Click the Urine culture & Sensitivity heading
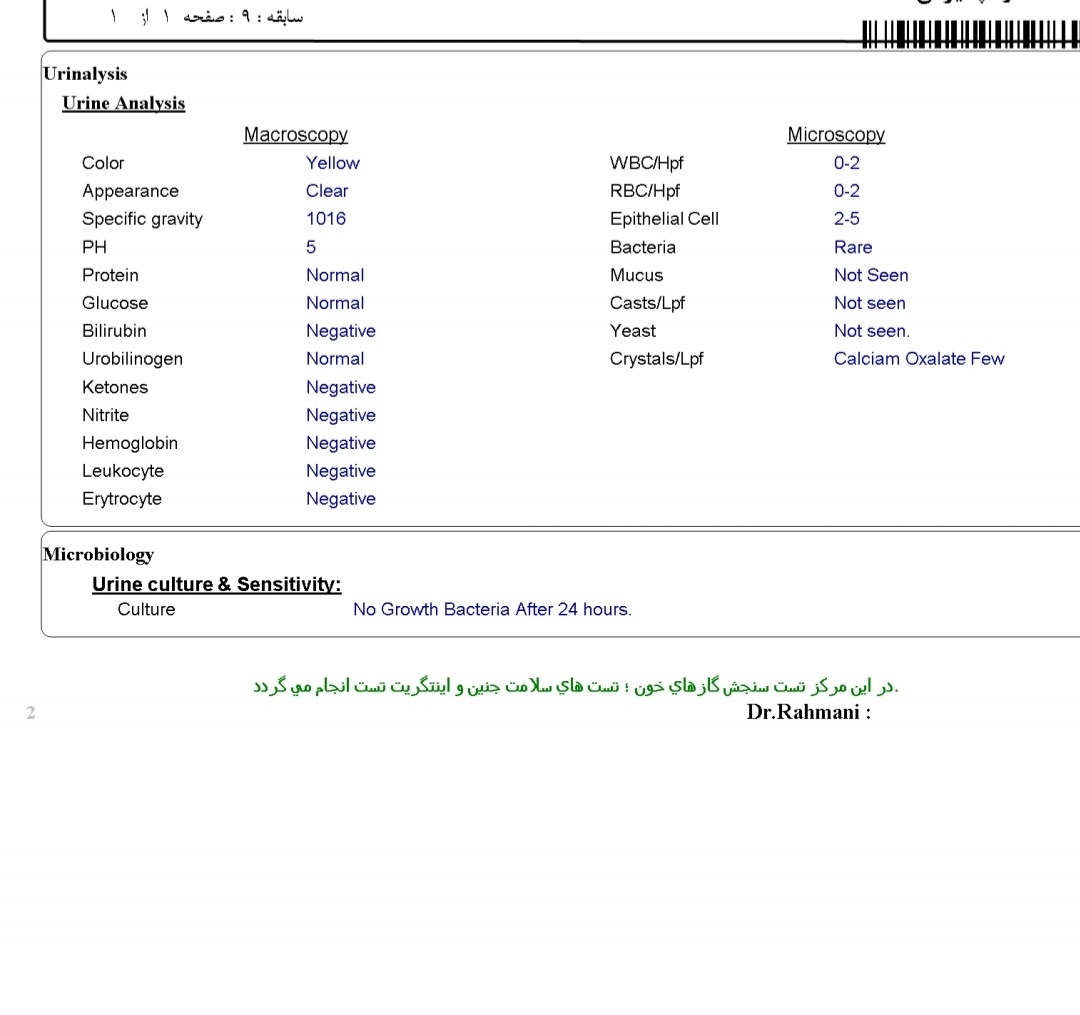 [216, 585]
